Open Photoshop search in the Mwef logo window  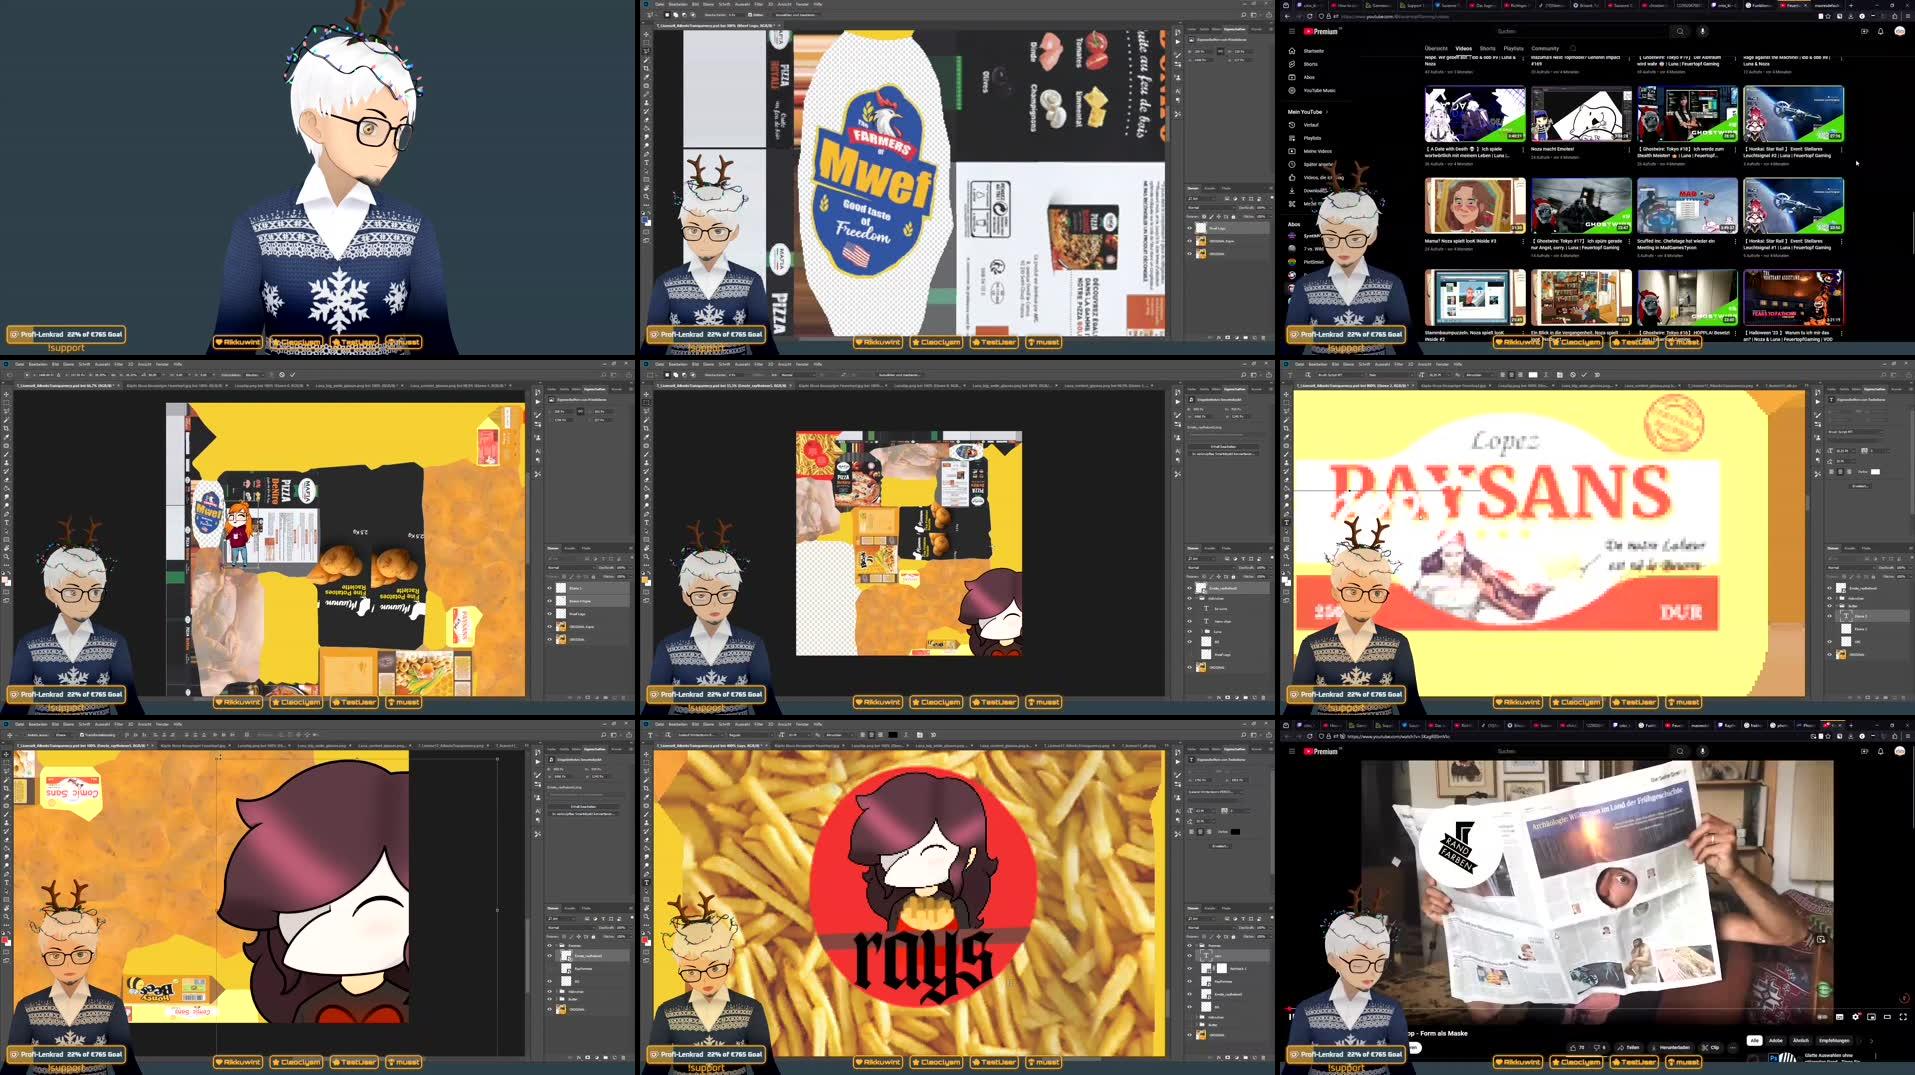point(1243,15)
